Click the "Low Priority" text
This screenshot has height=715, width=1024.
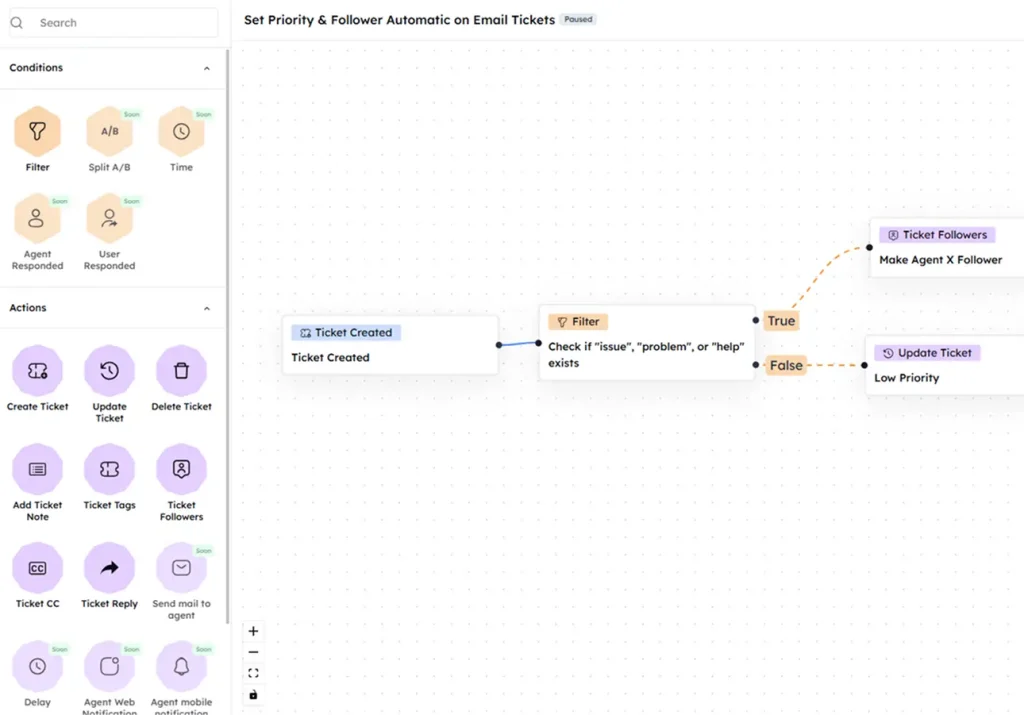click(906, 378)
